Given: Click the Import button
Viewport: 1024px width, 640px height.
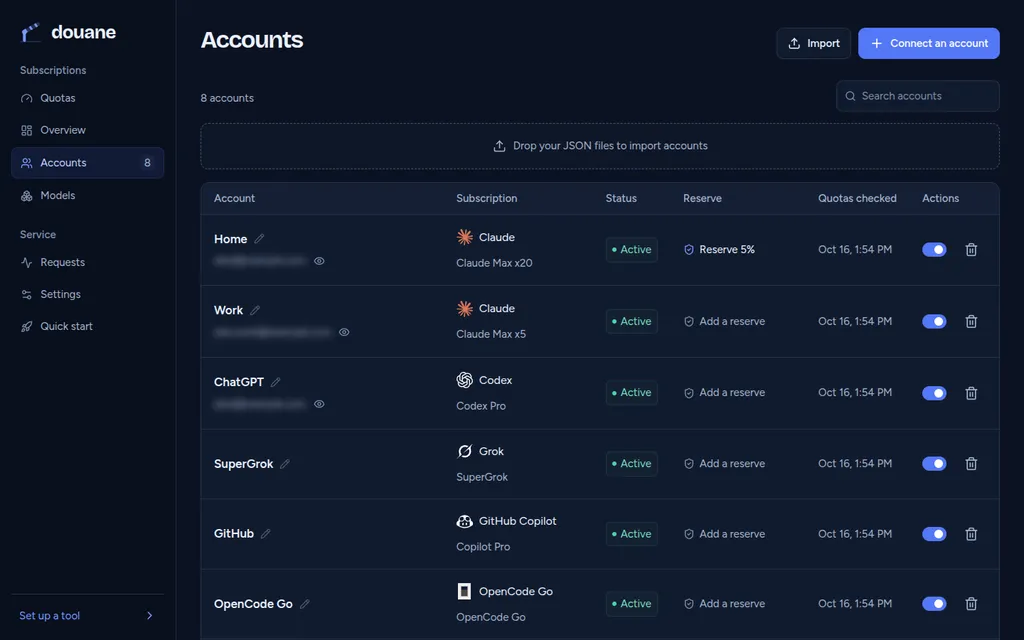Looking at the screenshot, I should coord(814,43).
